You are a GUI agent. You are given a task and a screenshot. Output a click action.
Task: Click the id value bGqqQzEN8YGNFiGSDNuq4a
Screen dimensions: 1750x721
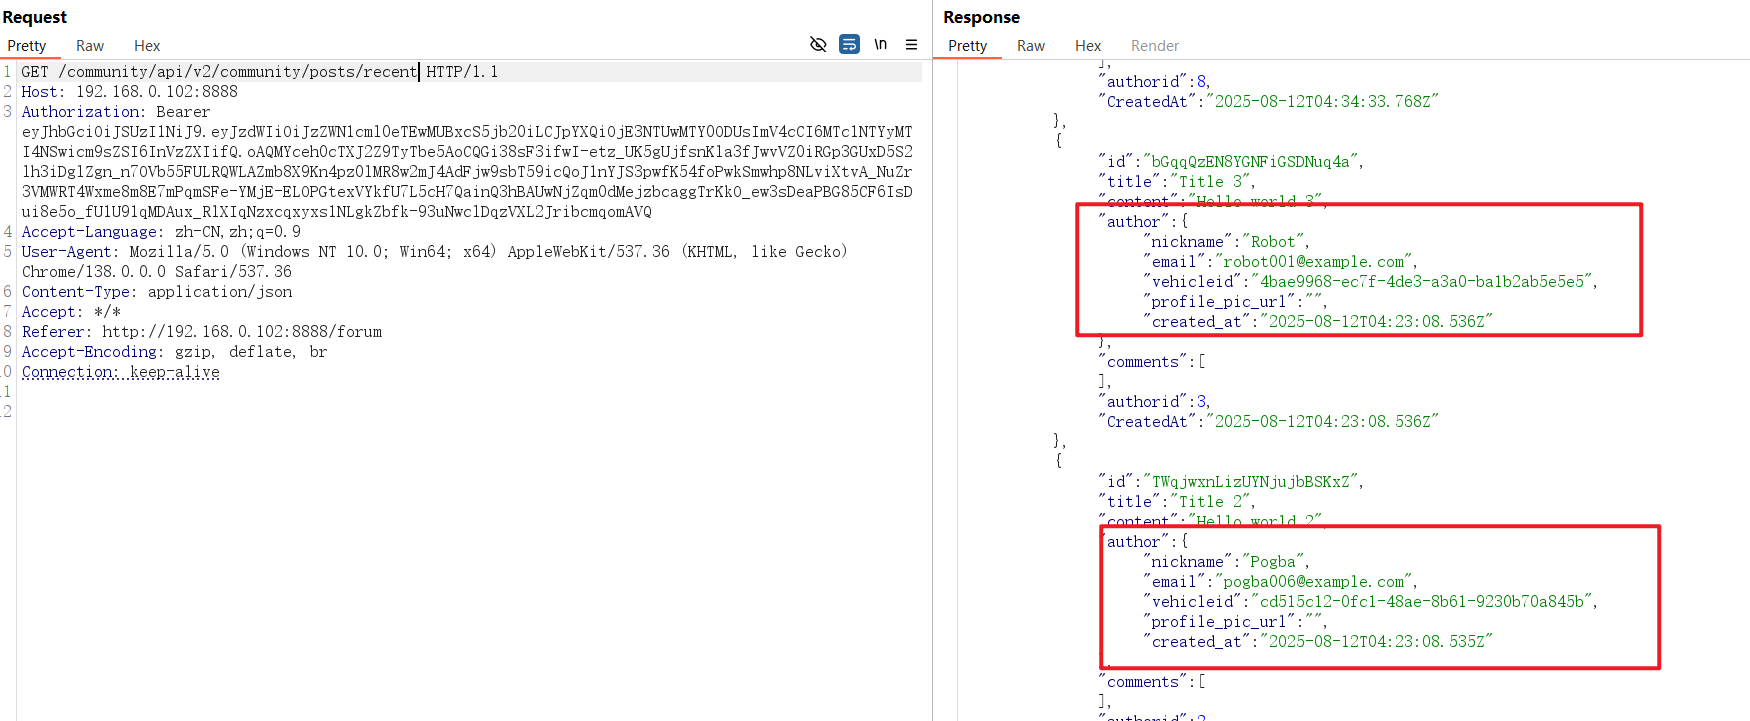(x=1250, y=162)
